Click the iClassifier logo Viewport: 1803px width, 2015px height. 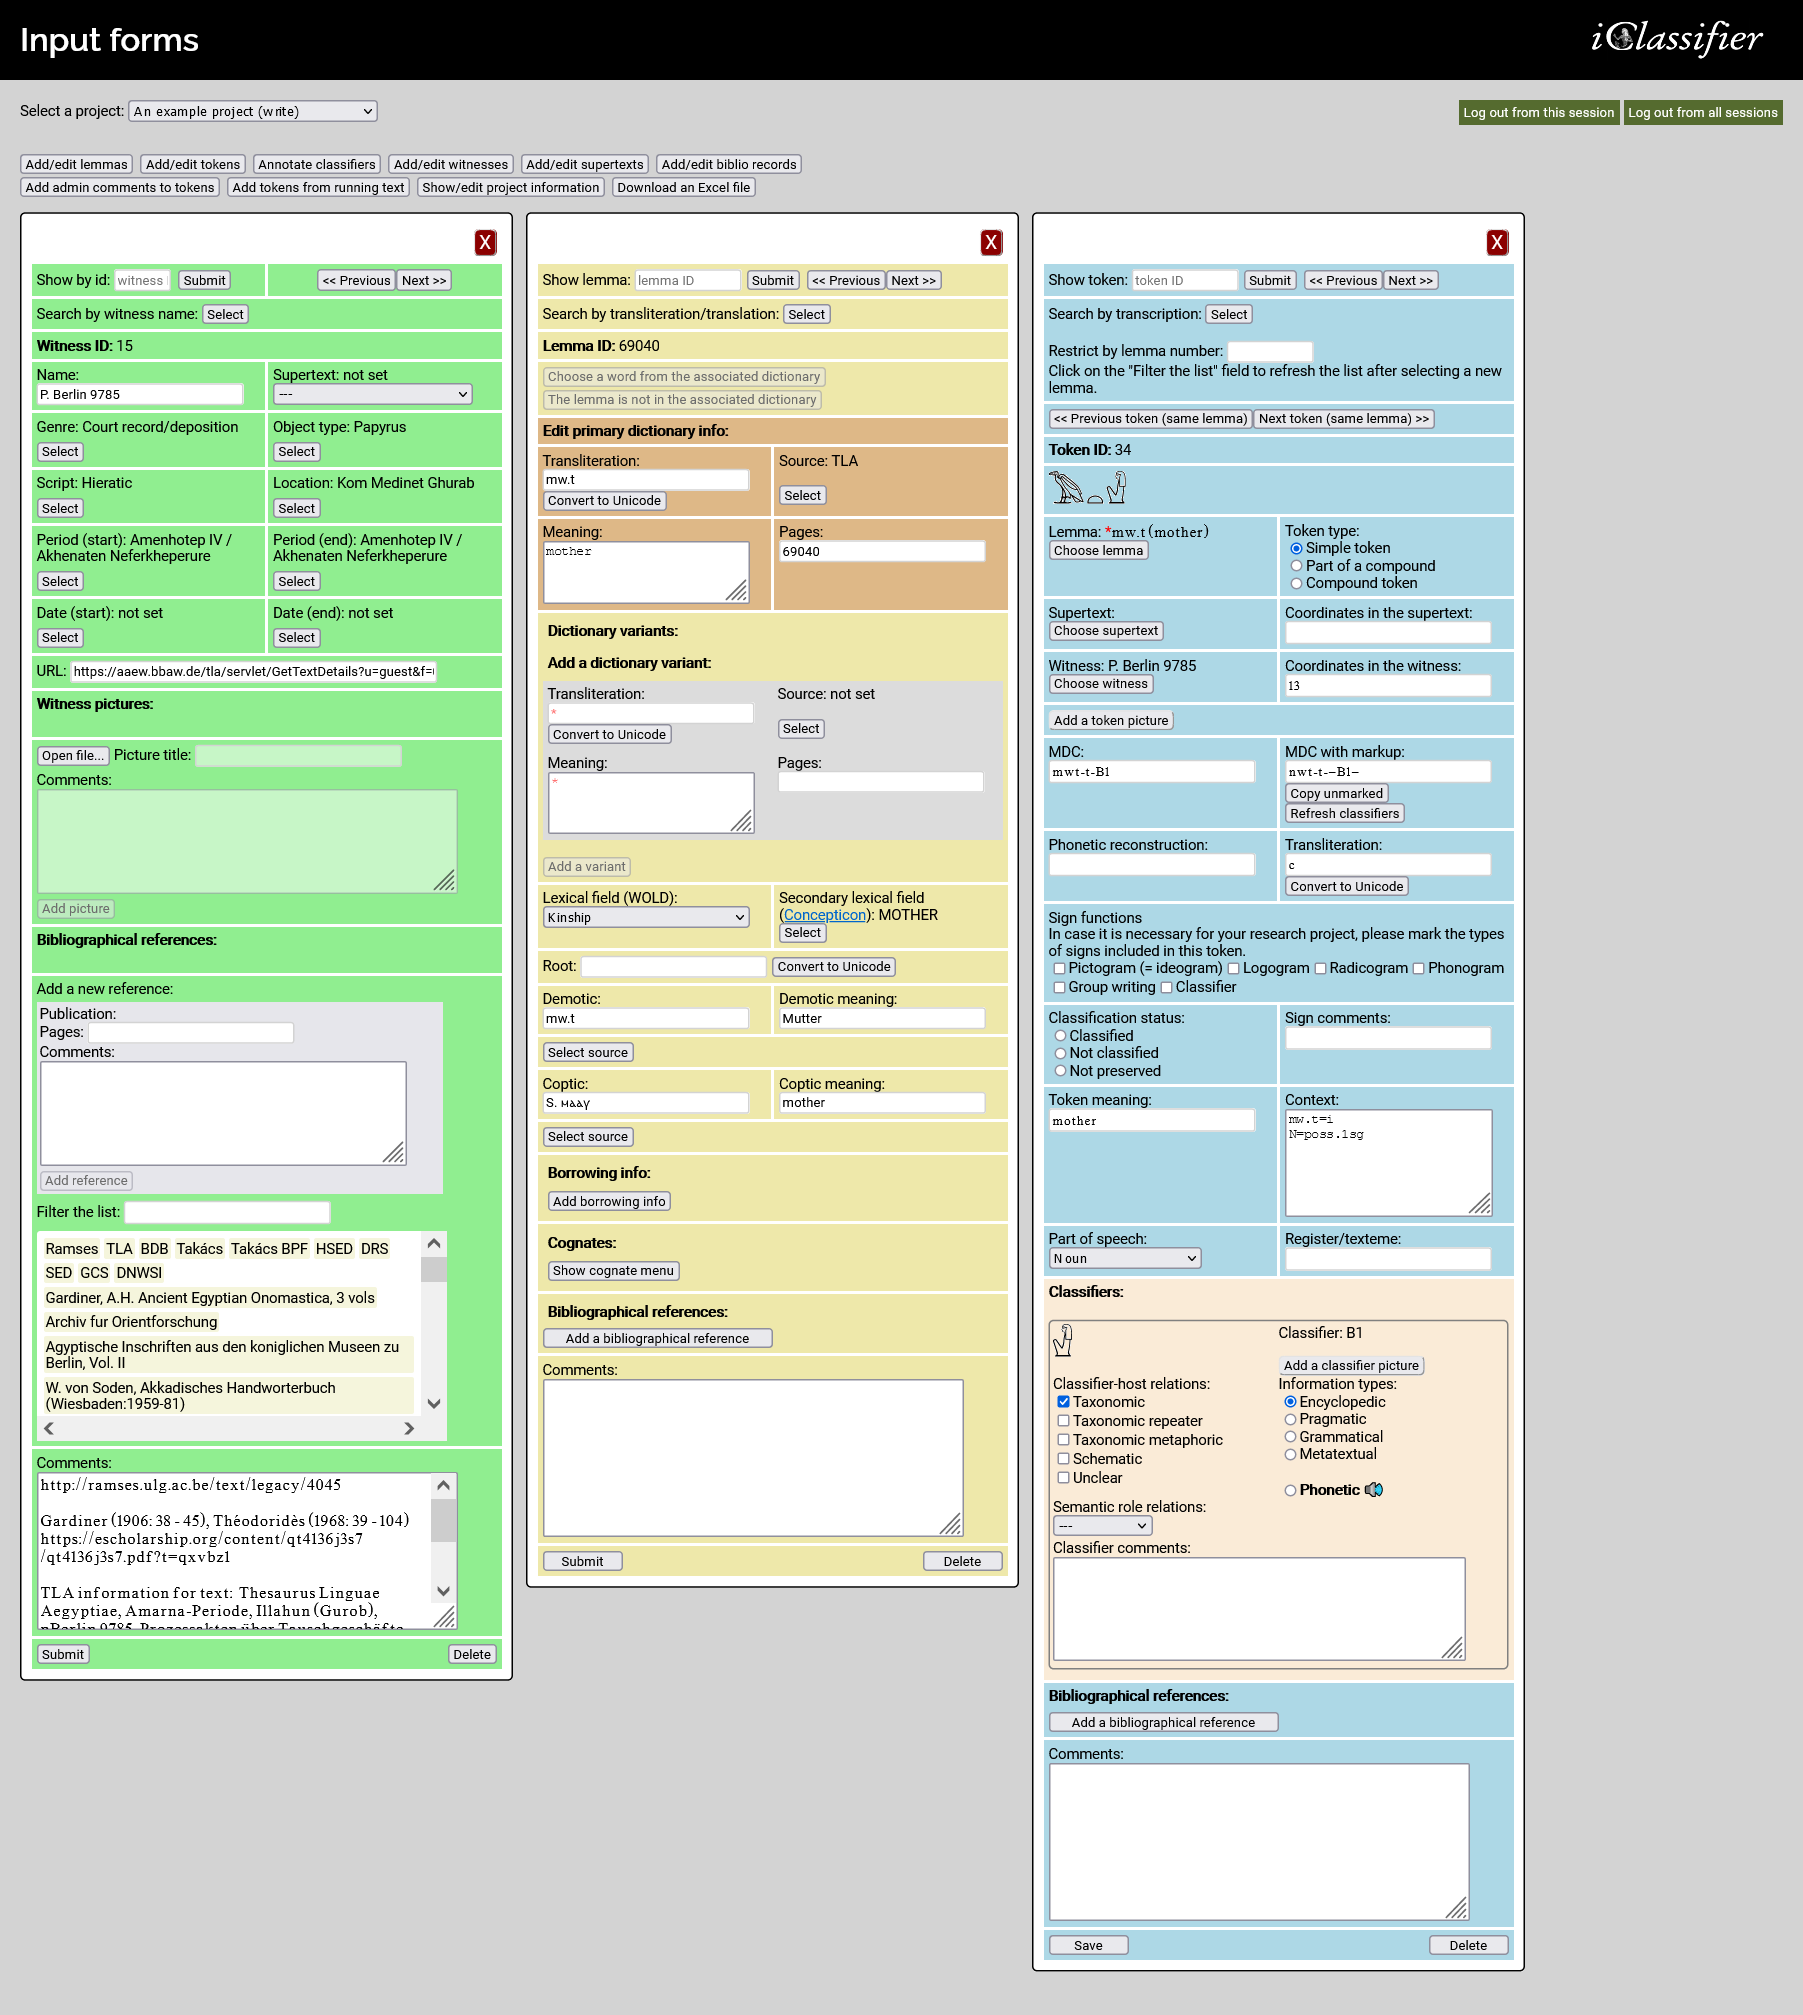click(x=1676, y=39)
